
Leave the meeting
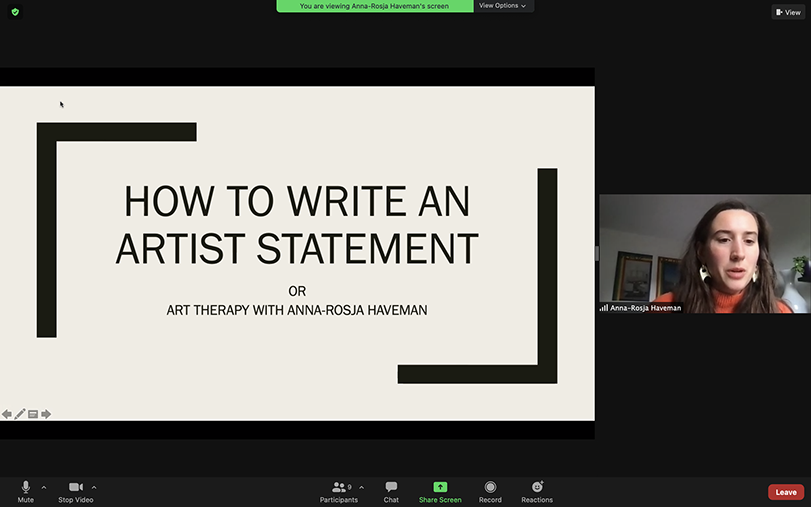pyautogui.click(x=786, y=492)
